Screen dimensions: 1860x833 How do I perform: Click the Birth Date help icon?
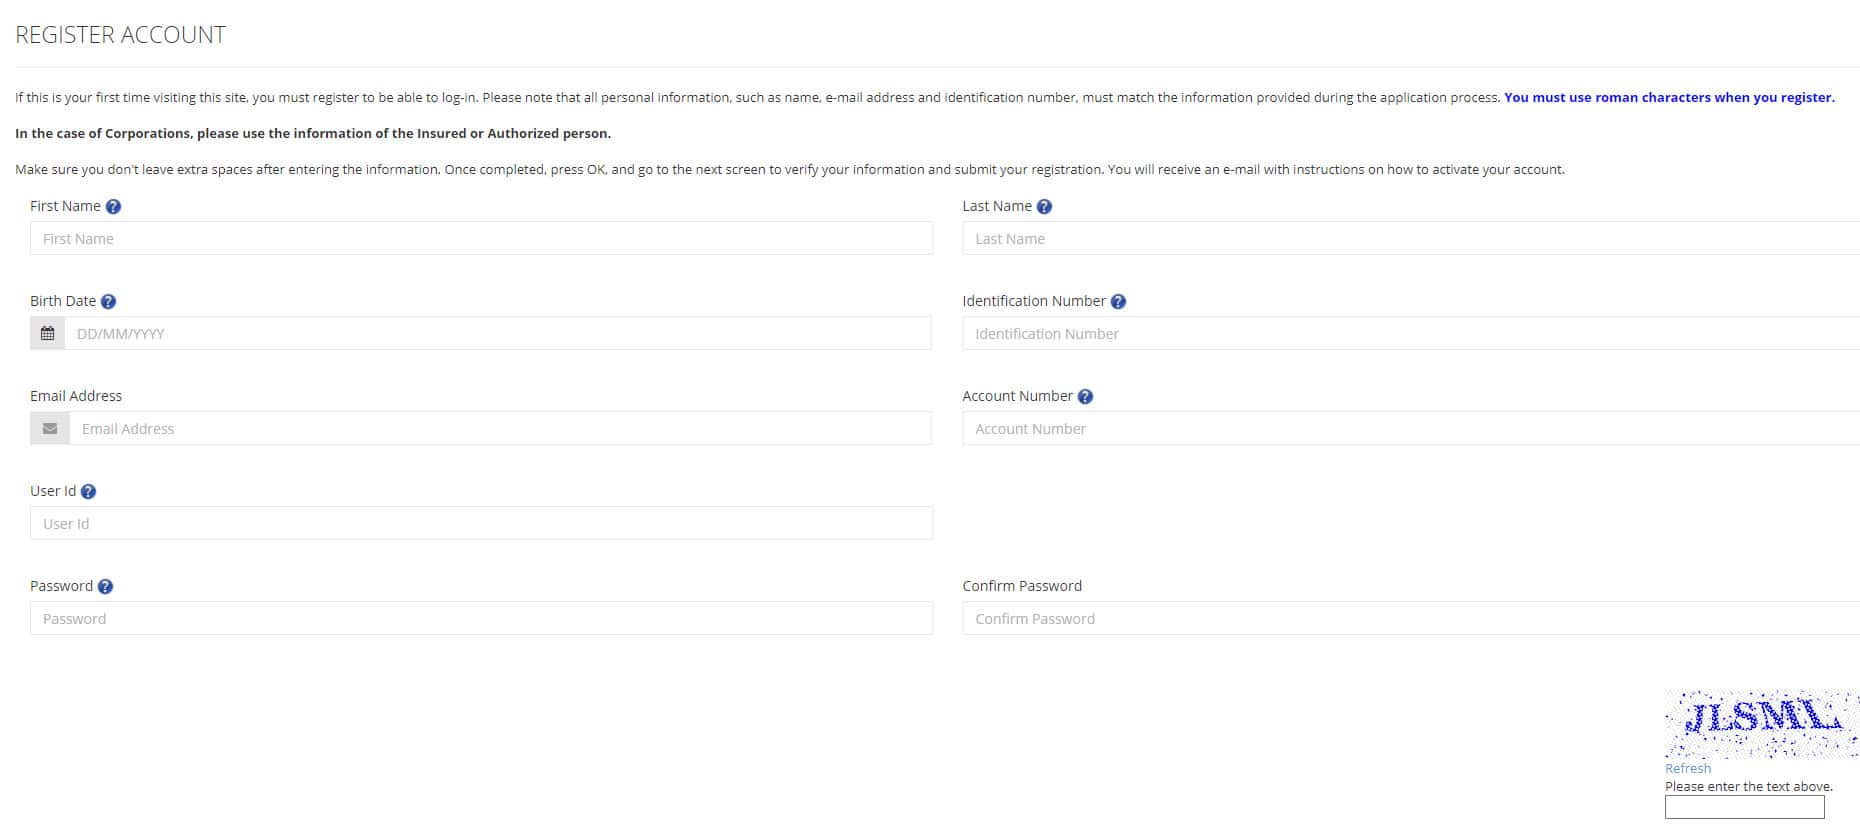pos(109,302)
